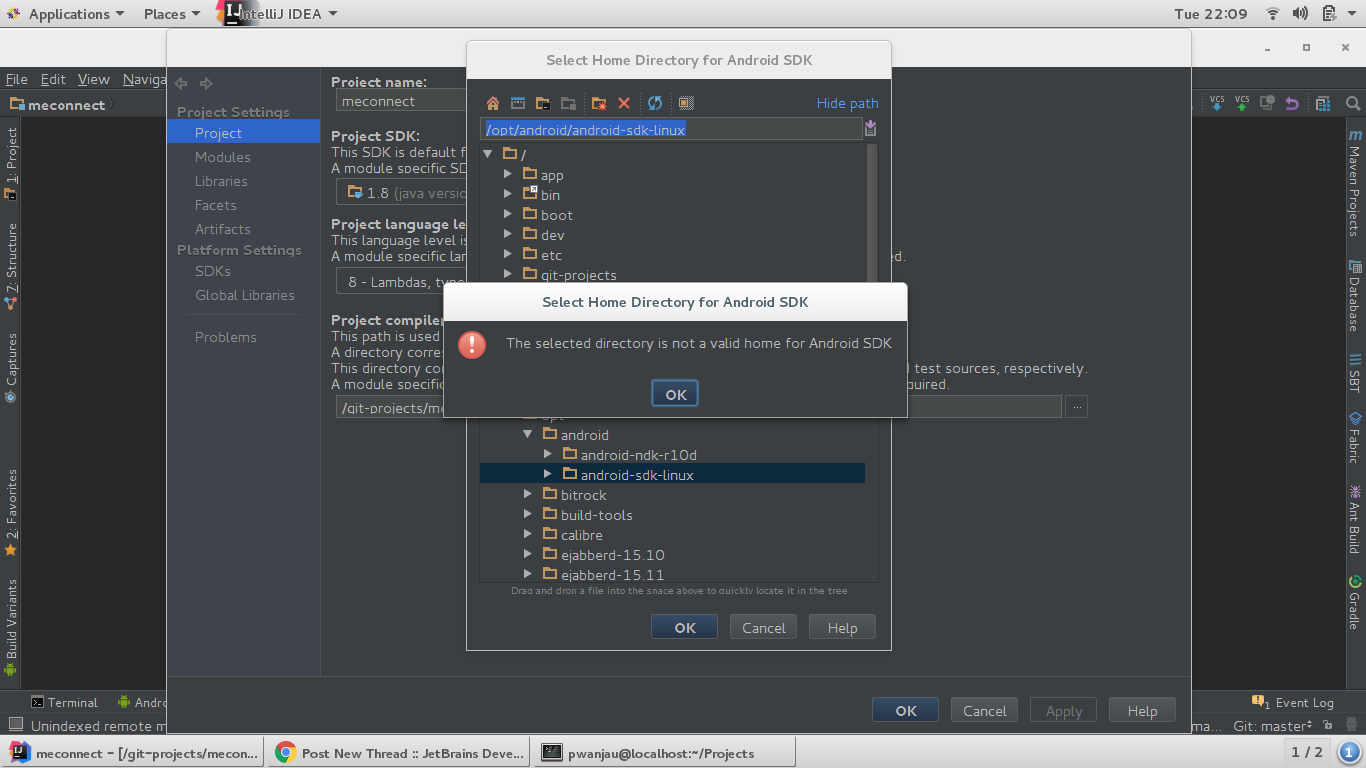Focus the SDK path input field

670,128
